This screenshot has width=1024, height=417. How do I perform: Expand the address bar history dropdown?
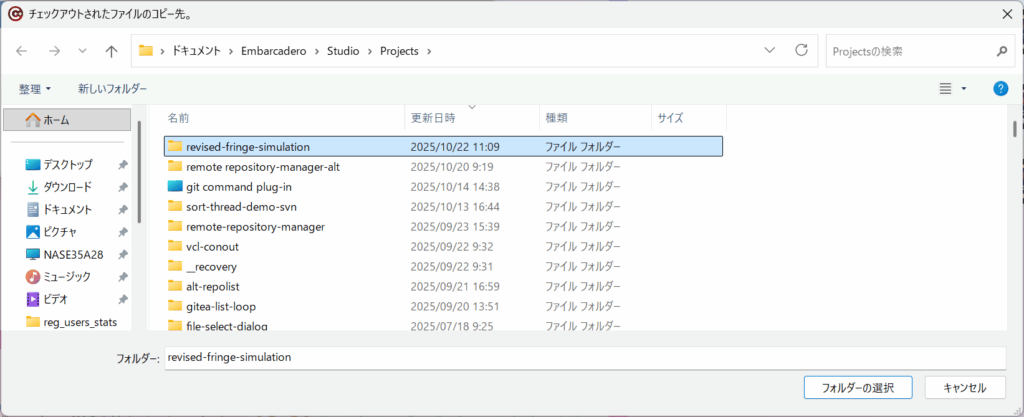[769, 50]
